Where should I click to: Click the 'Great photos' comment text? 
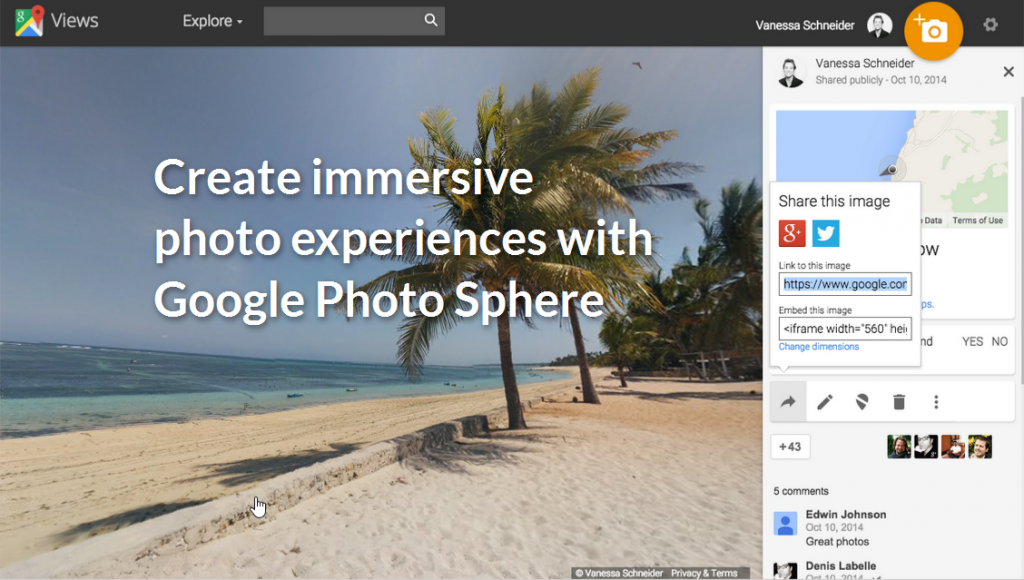click(837, 541)
